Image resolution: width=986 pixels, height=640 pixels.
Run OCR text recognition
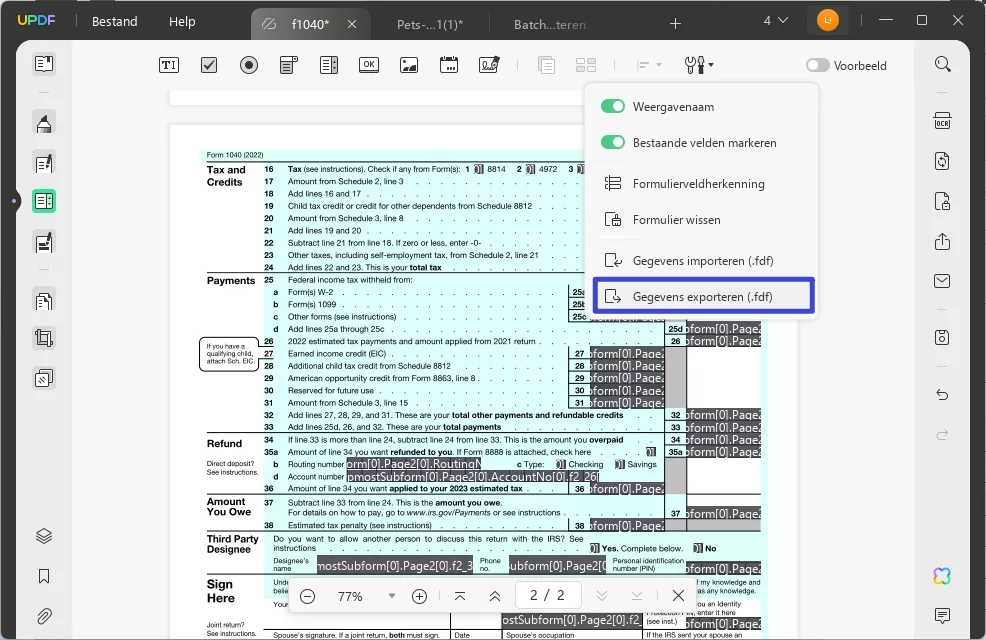(x=942, y=121)
